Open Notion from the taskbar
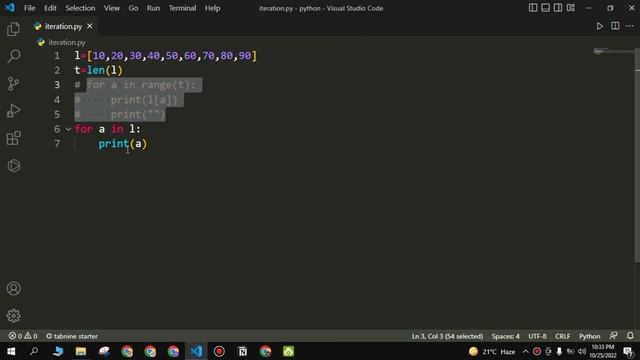 [x=242, y=351]
